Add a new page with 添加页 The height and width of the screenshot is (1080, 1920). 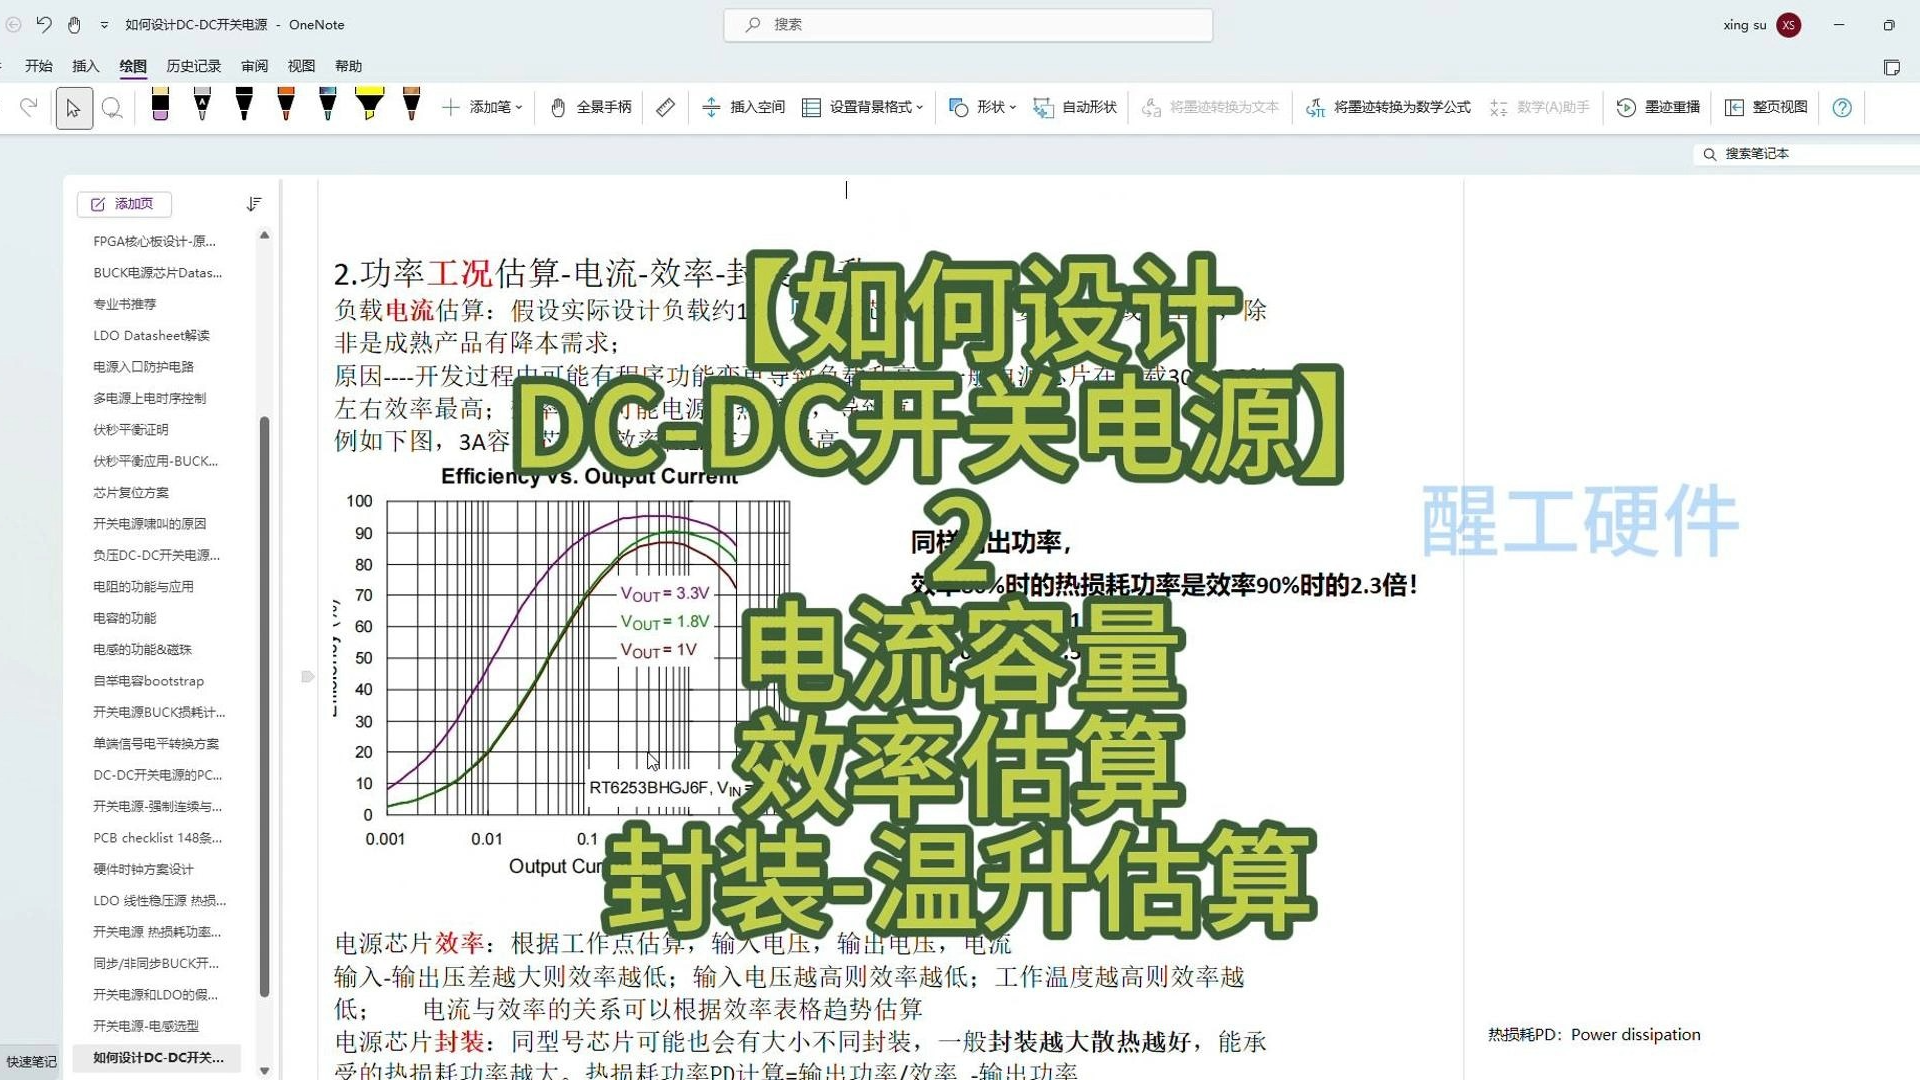pyautogui.click(x=124, y=204)
